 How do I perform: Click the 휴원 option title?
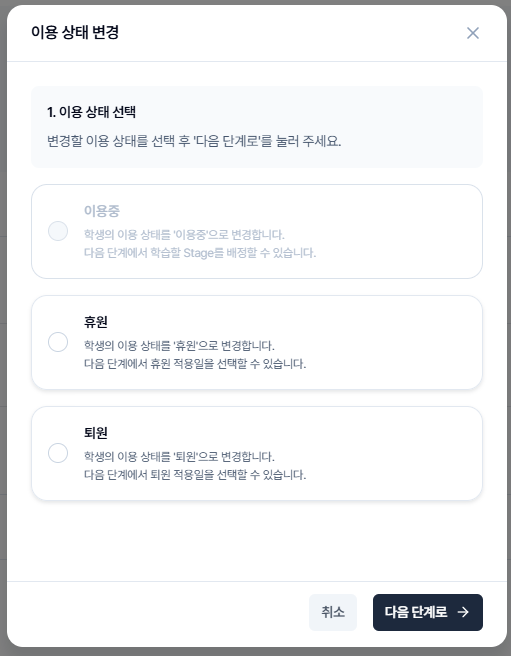click(x=96, y=322)
